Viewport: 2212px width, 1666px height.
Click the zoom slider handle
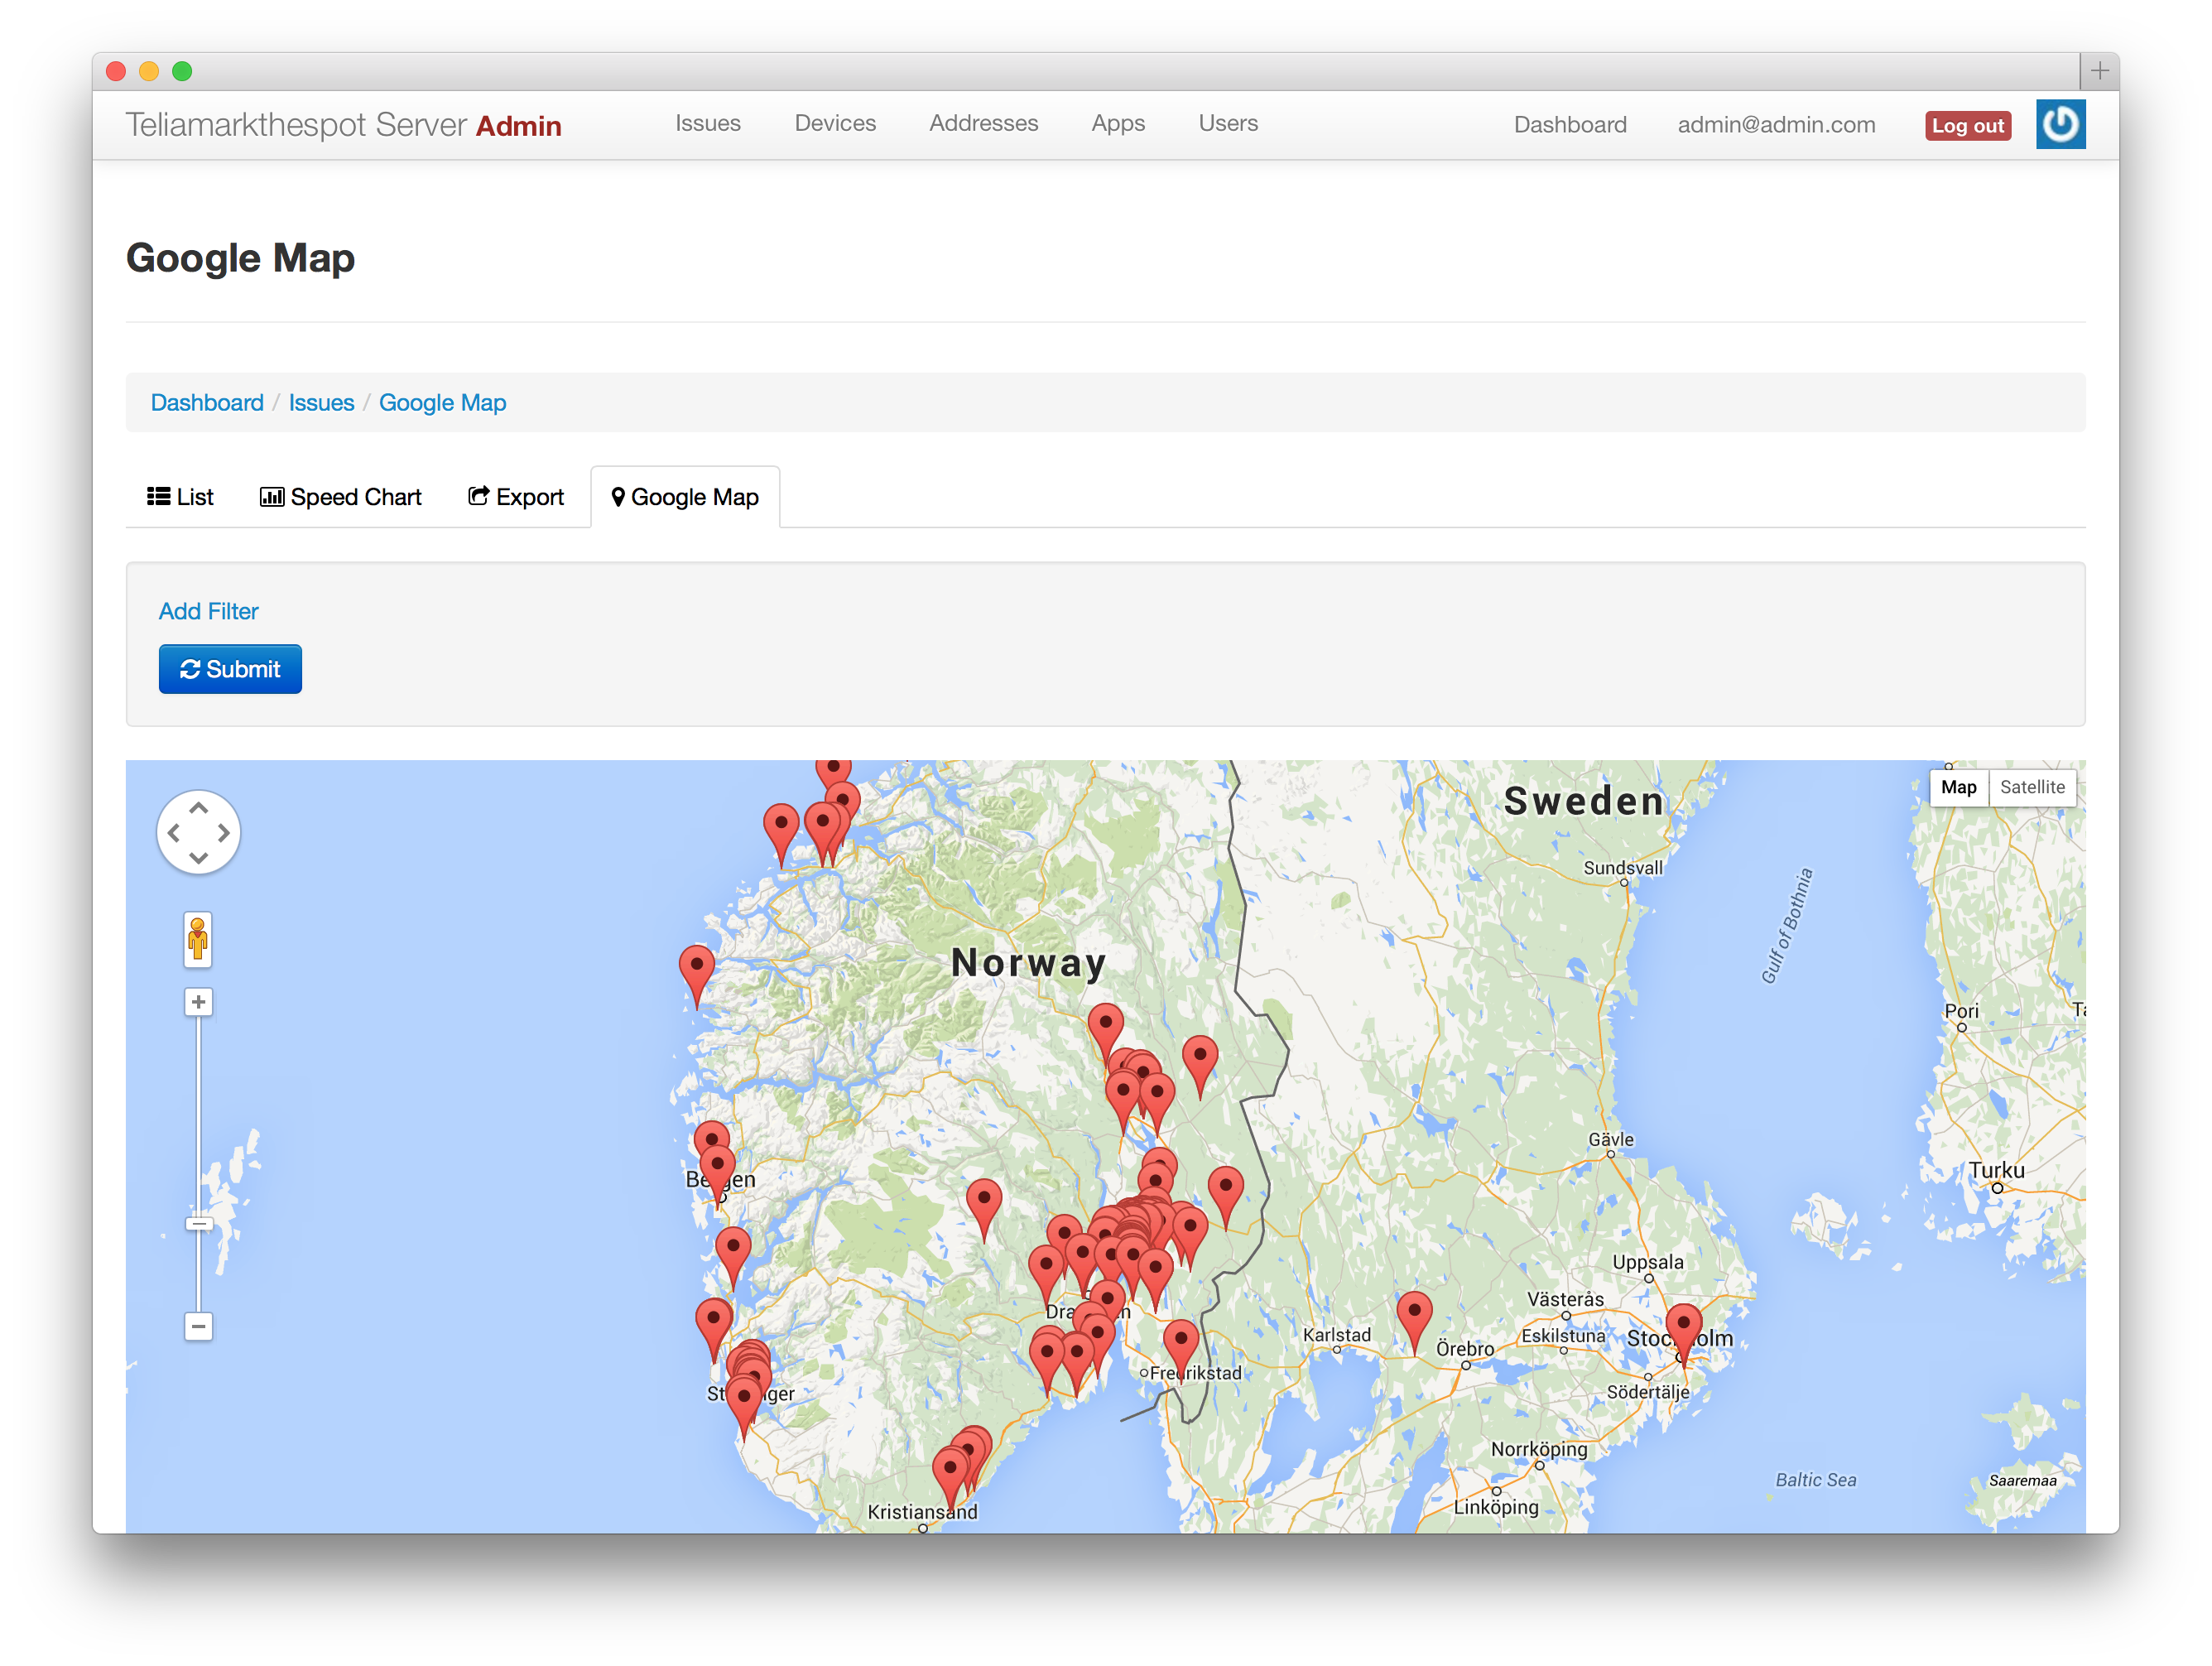click(x=198, y=1223)
